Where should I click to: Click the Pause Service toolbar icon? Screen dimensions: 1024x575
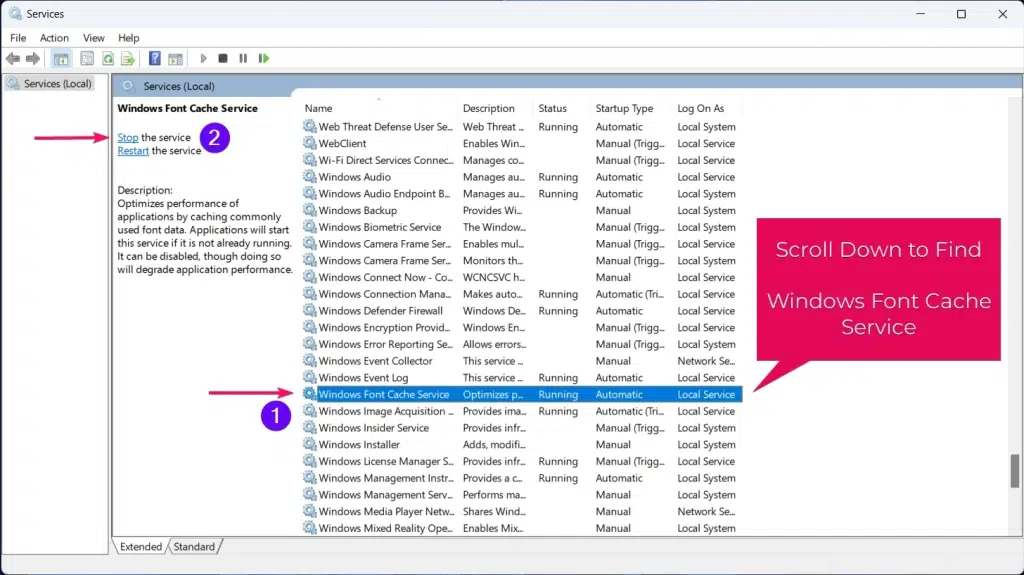pos(243,59)
